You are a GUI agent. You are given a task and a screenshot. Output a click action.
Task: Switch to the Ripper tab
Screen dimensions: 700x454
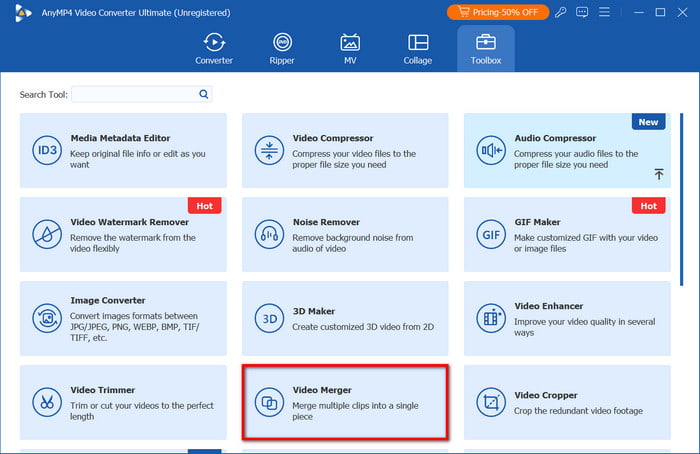click(x=282, y=49)
